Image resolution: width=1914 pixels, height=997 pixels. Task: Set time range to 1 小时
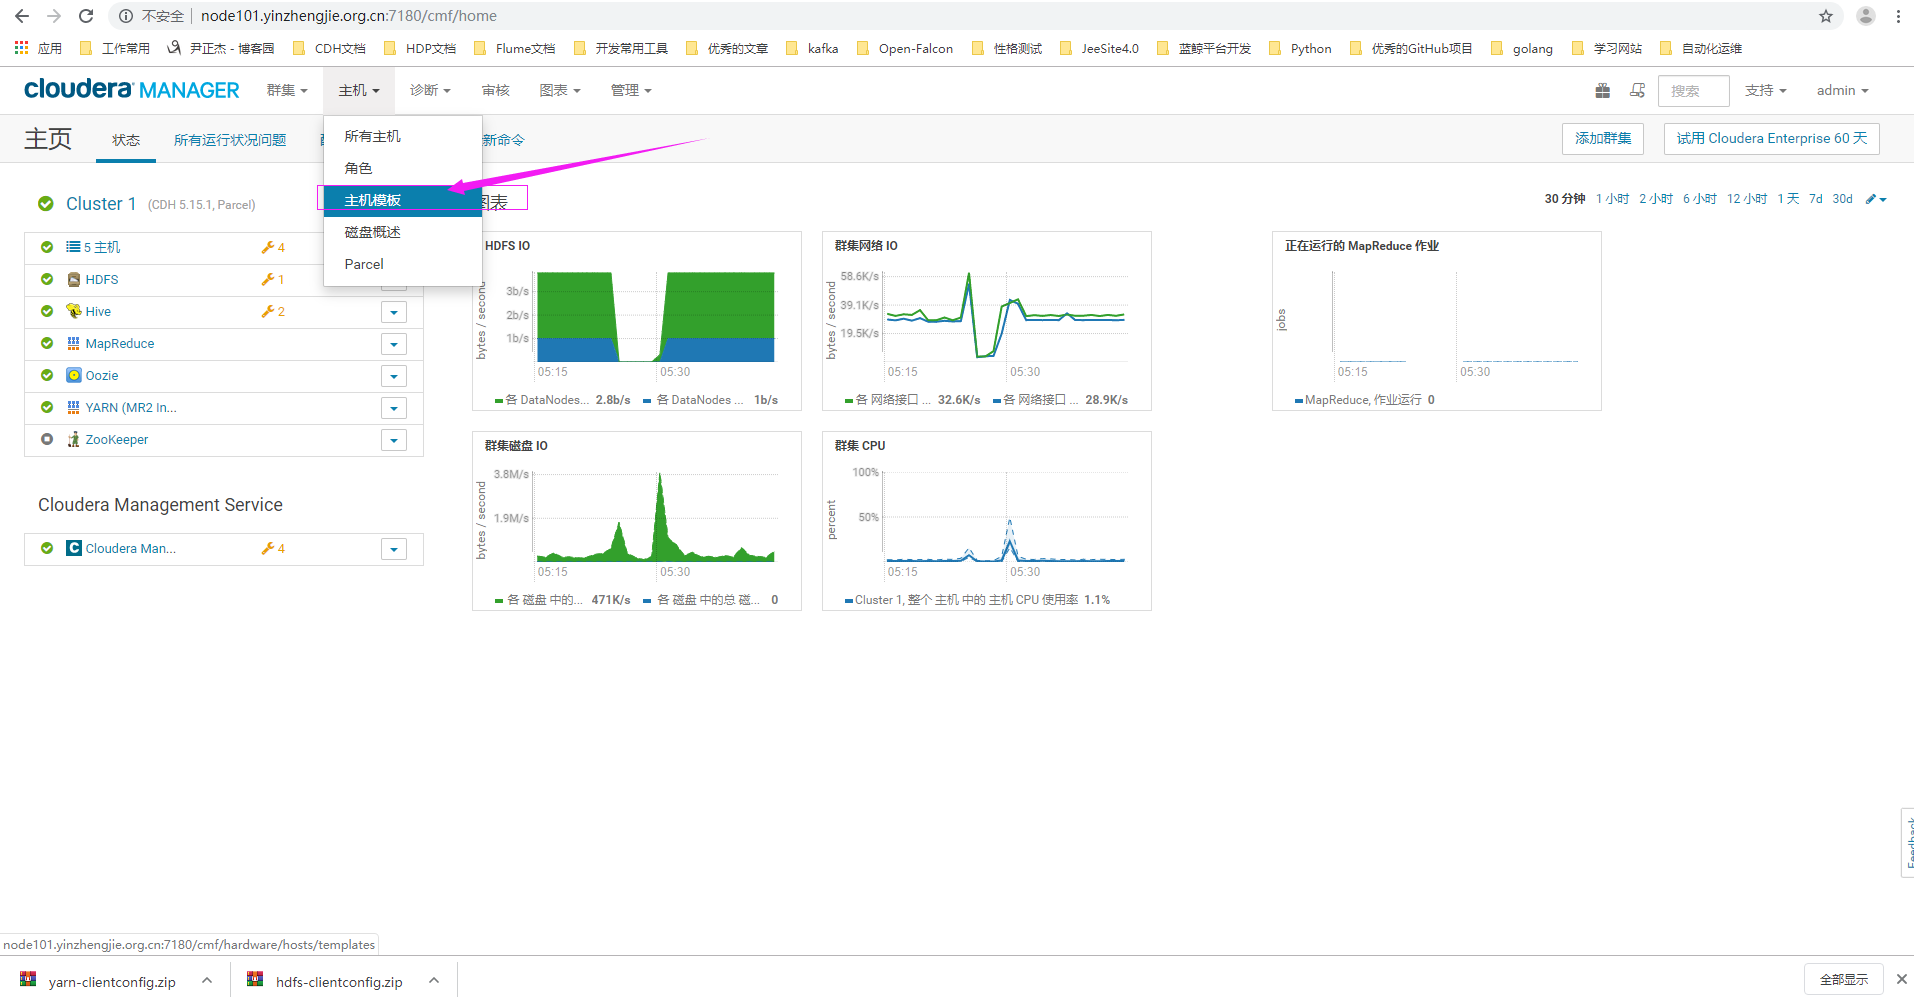tap(1613, 199)
